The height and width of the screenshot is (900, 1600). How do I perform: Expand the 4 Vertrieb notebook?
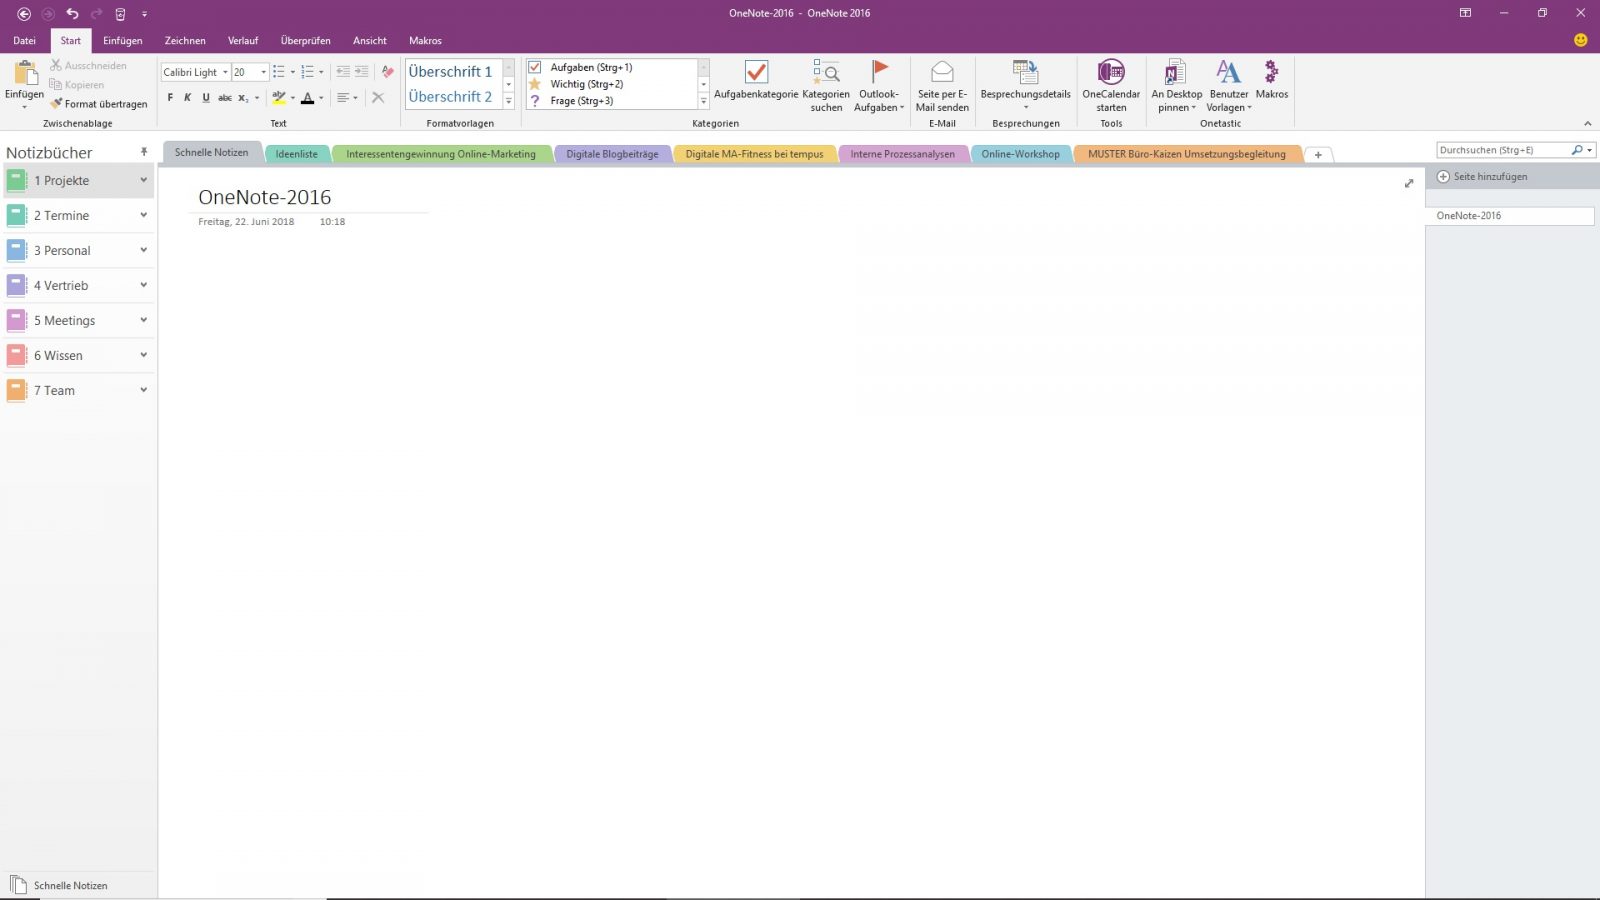[144, 285]
